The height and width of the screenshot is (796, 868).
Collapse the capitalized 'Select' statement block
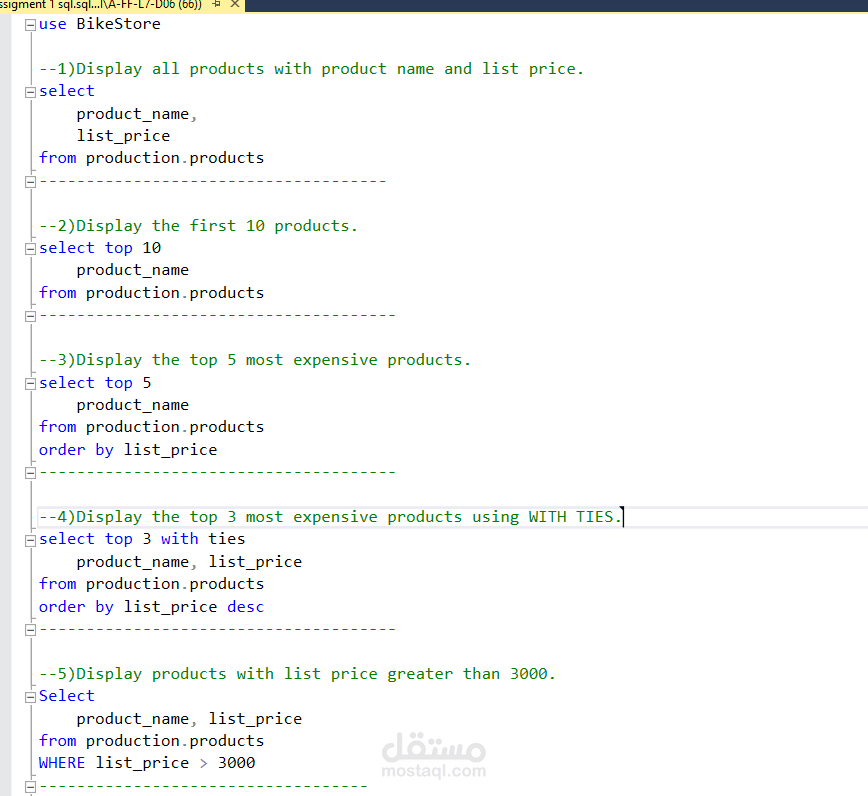(30, 697)
